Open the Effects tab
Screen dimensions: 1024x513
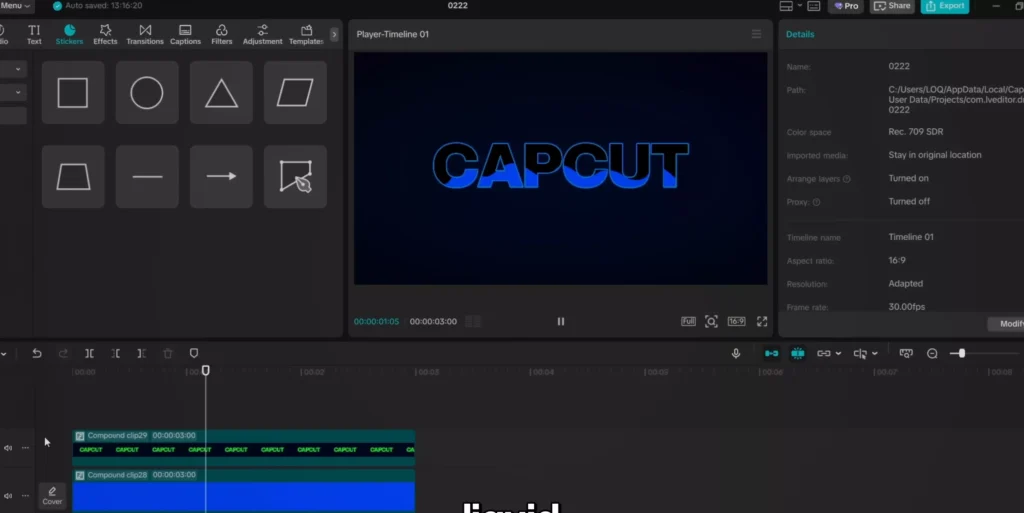(x=105, y=35)
